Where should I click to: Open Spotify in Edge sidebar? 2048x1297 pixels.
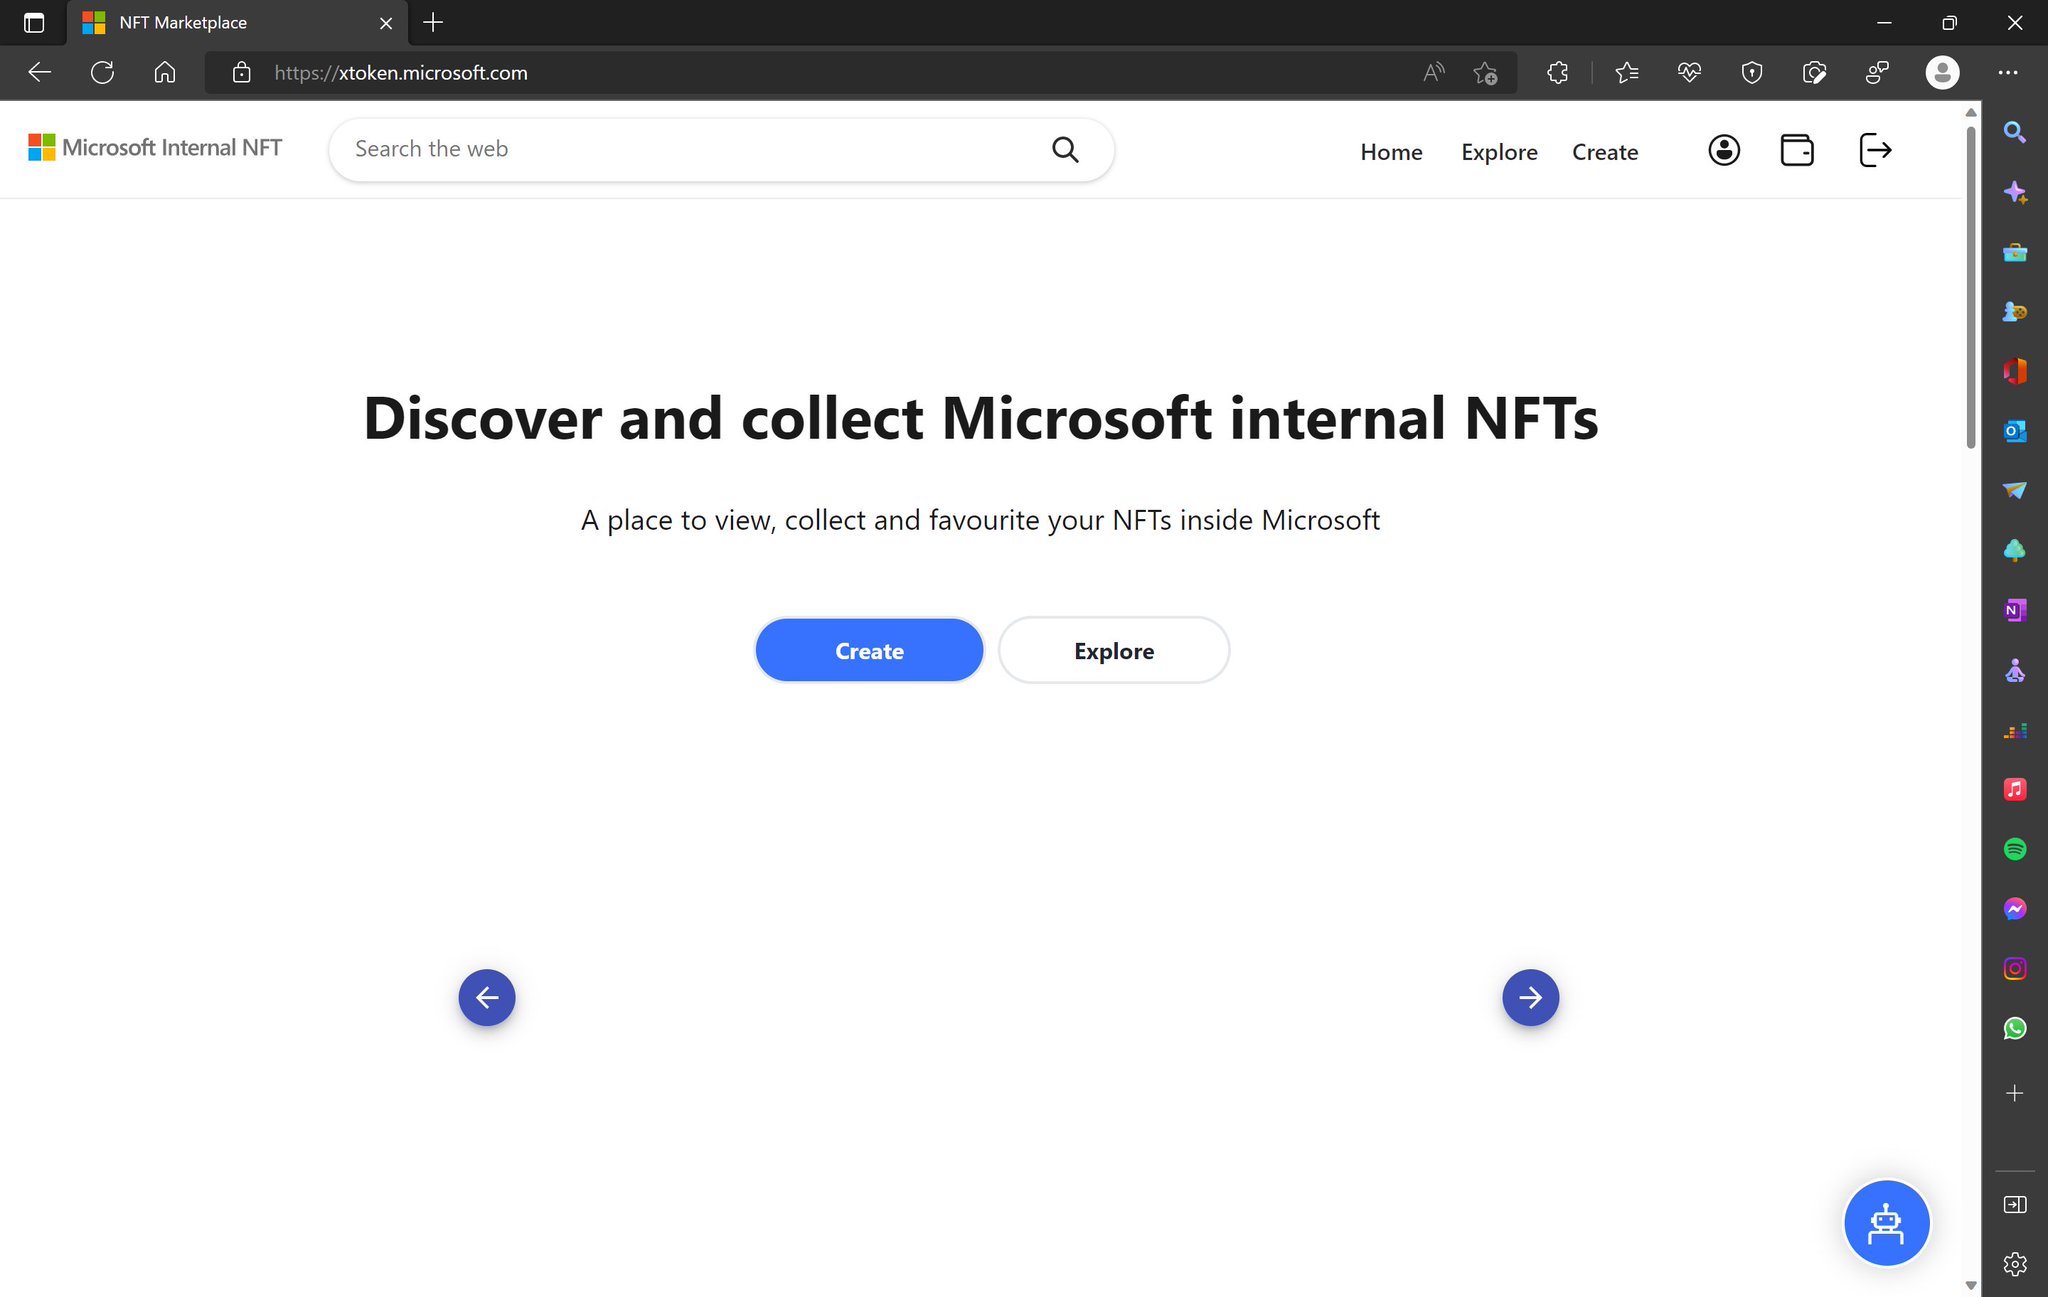(2014, 849)
